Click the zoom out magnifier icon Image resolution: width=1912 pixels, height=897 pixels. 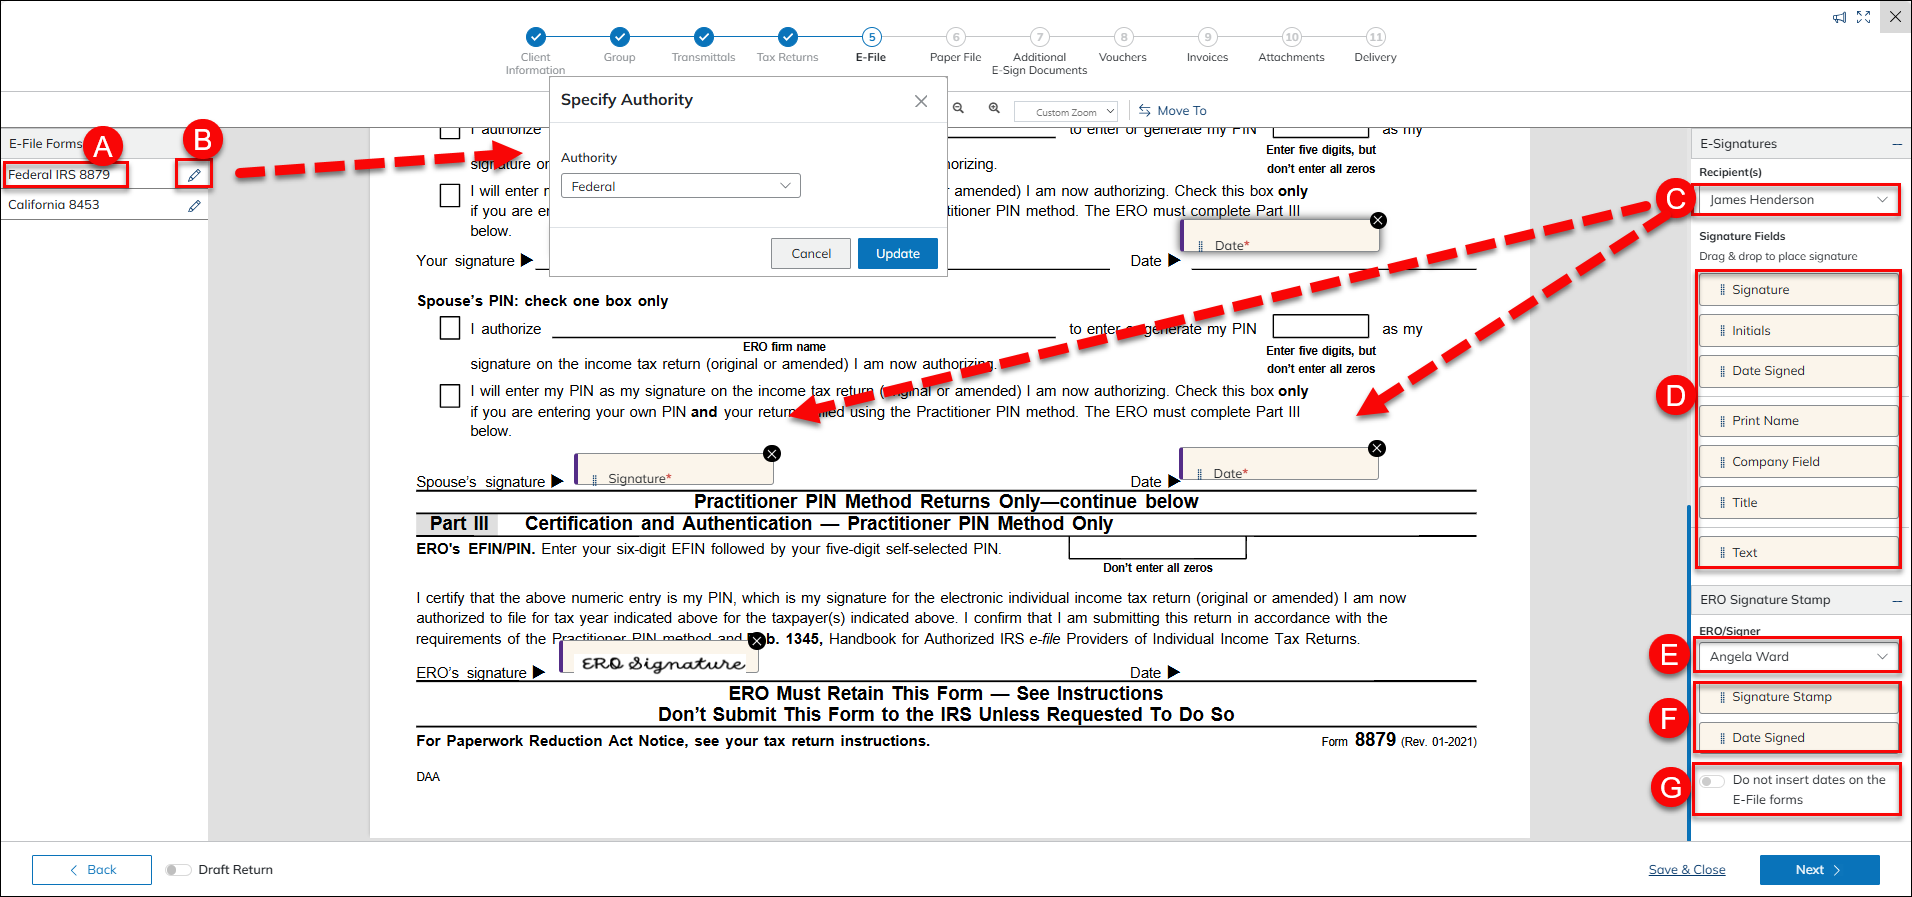pos(958,109)
